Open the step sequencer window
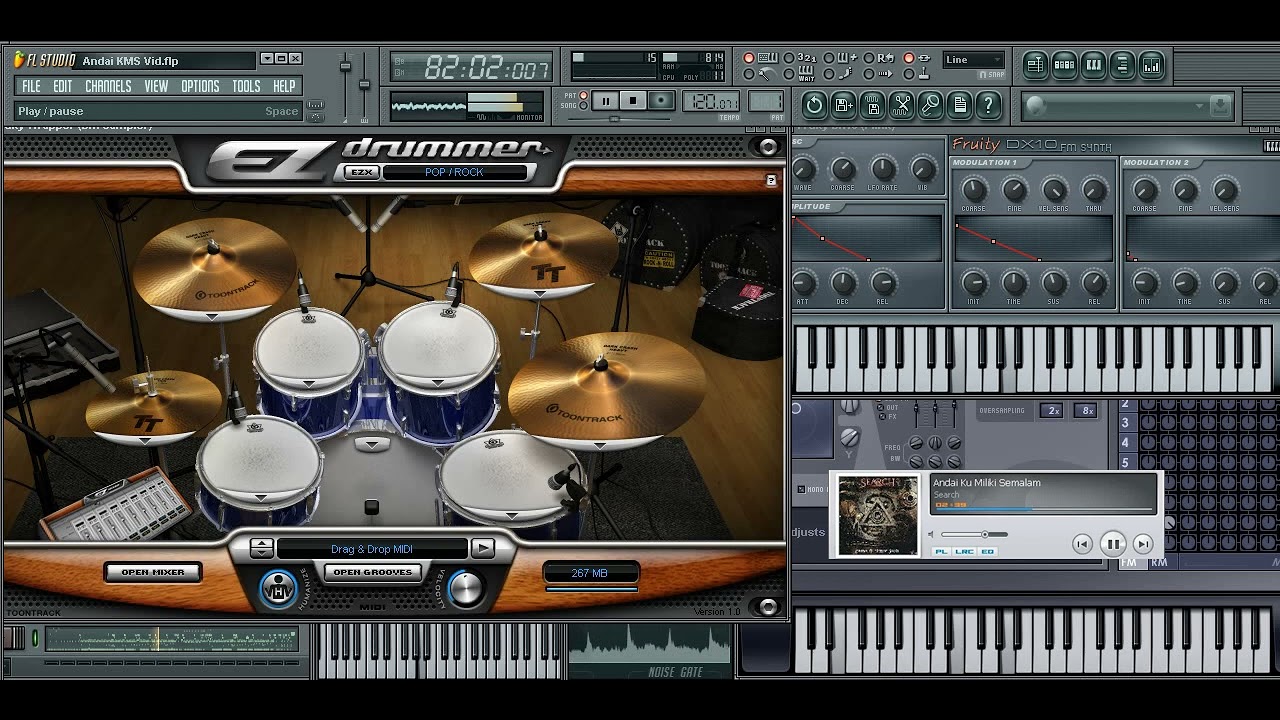 point(1064,65)
